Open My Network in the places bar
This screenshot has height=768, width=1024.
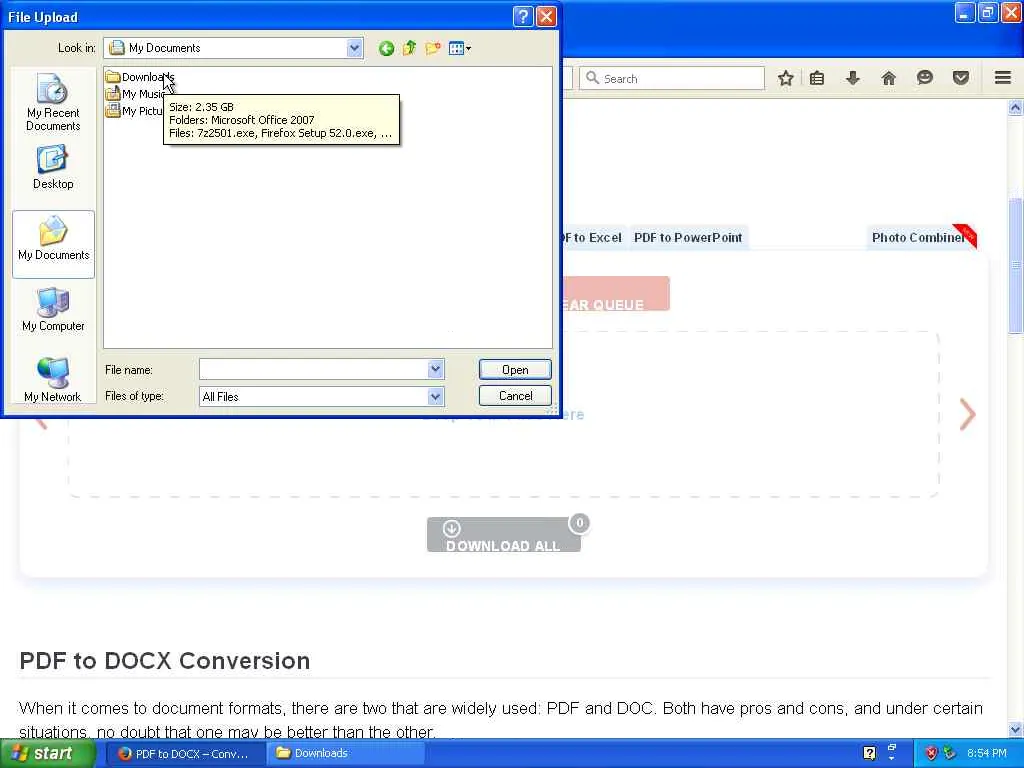(x=53, y=380)
